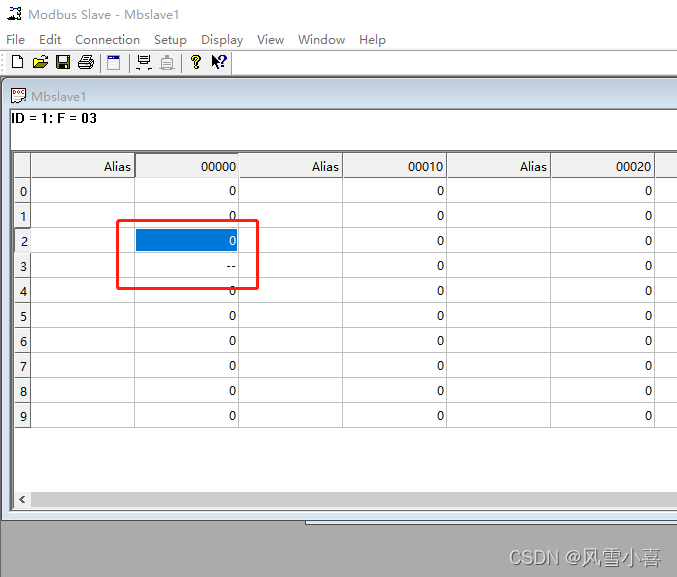Screen dimensions: 677x577
Task: Click the context help arrow icon
Action: coord(219,62)
